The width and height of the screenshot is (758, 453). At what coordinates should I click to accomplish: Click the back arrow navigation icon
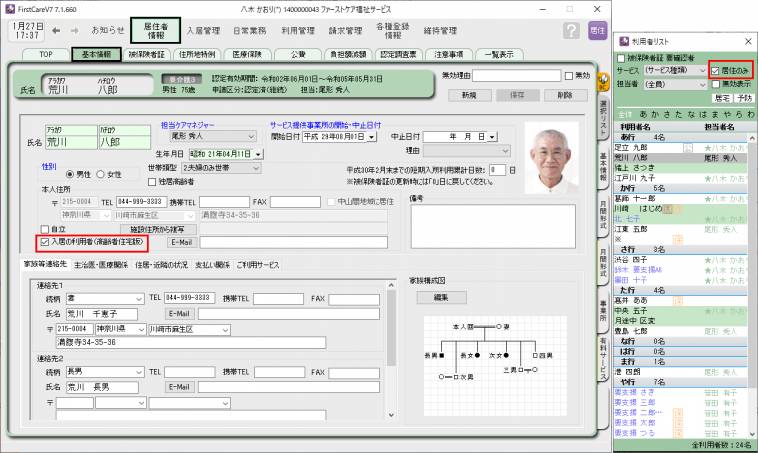[x=57, y=31]
